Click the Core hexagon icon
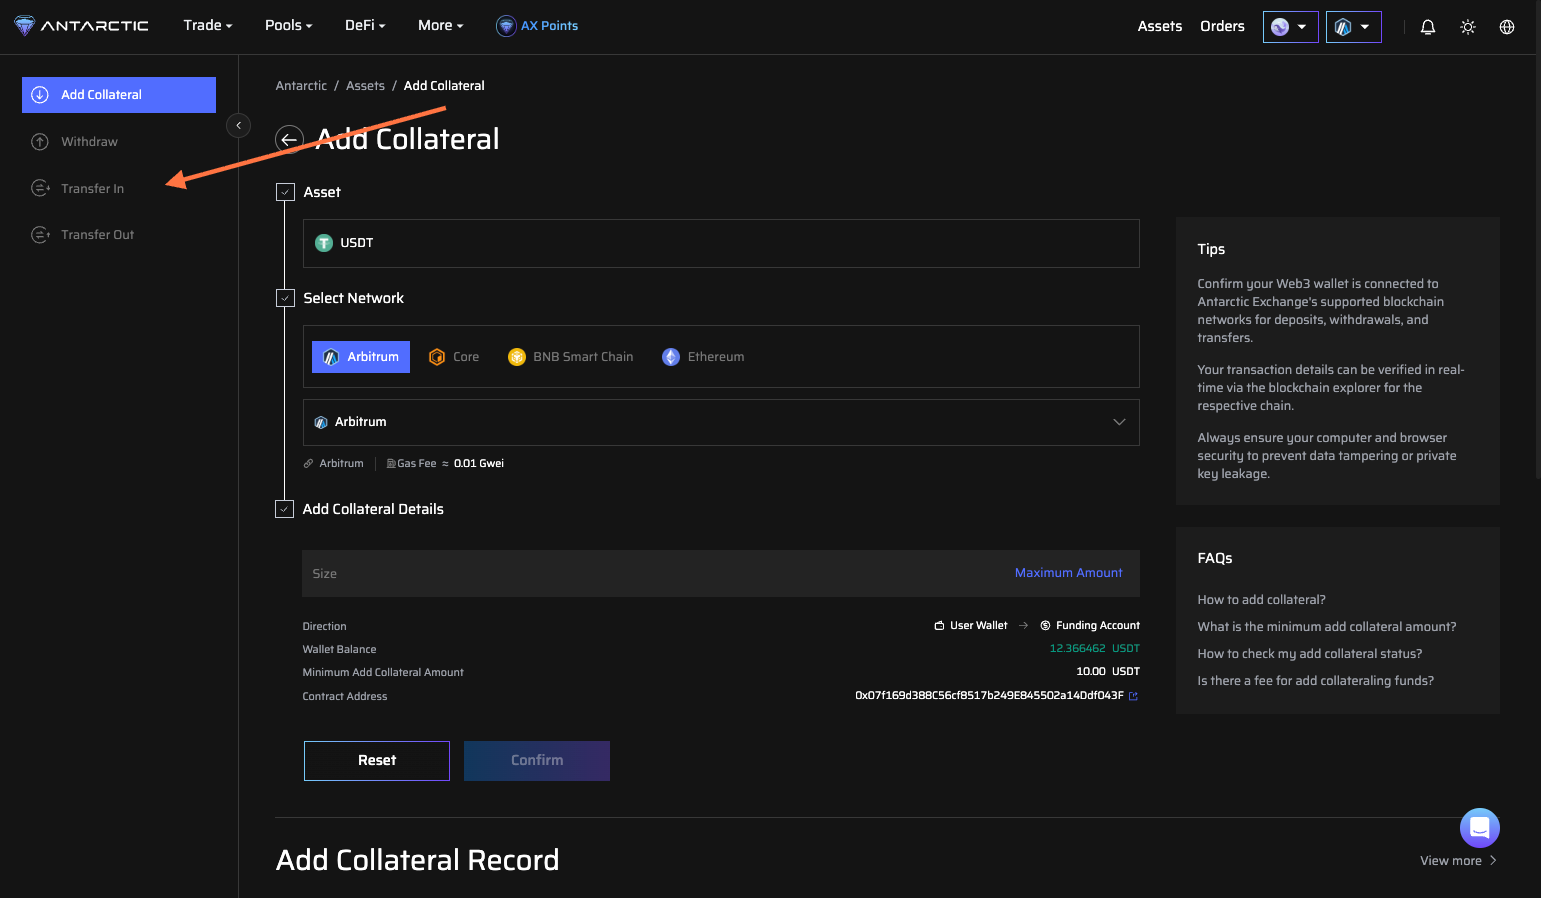Viewport: 1541px width, 898px height. (x=437, y=357)
